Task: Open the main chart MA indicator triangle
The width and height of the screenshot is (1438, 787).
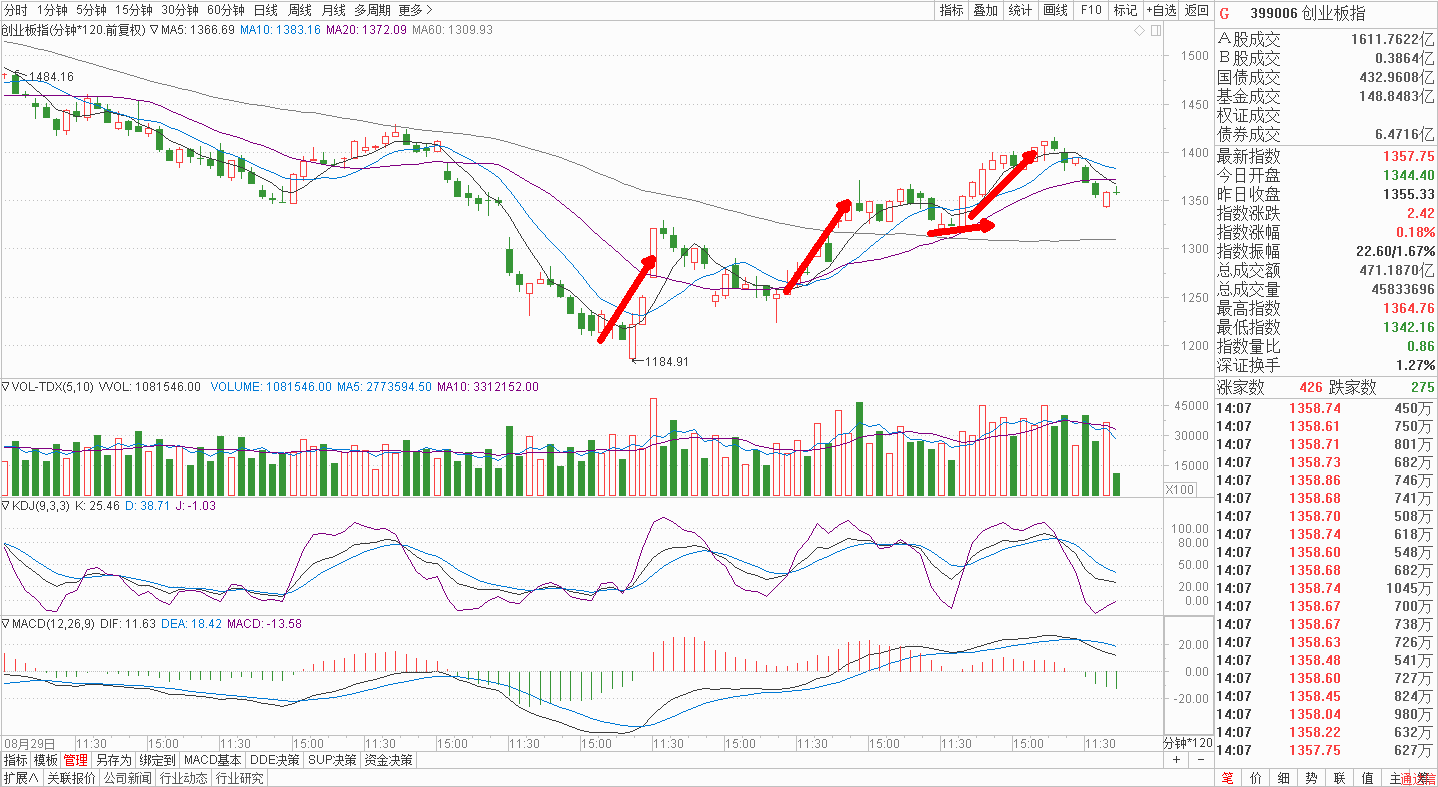Action: click(x=155, y=30)
